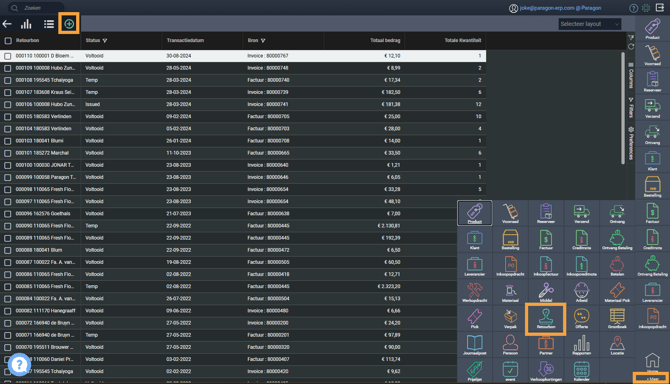Expand the Columns side panel

point(631,75)
